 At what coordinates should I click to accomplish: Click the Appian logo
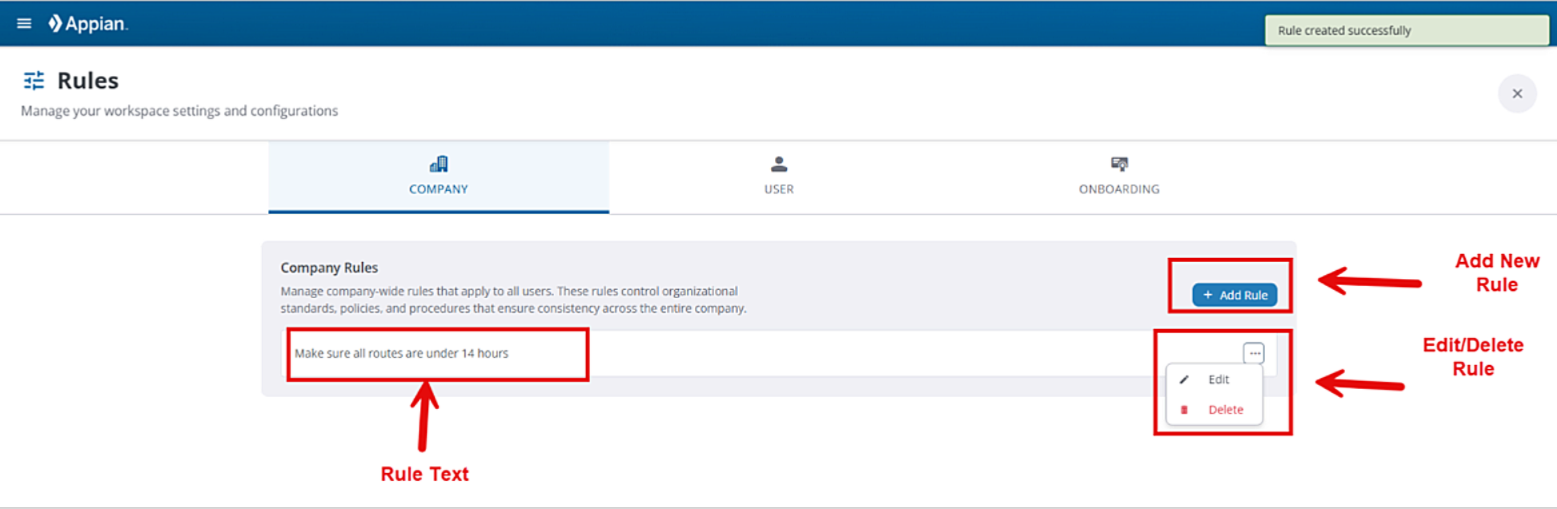88,24
